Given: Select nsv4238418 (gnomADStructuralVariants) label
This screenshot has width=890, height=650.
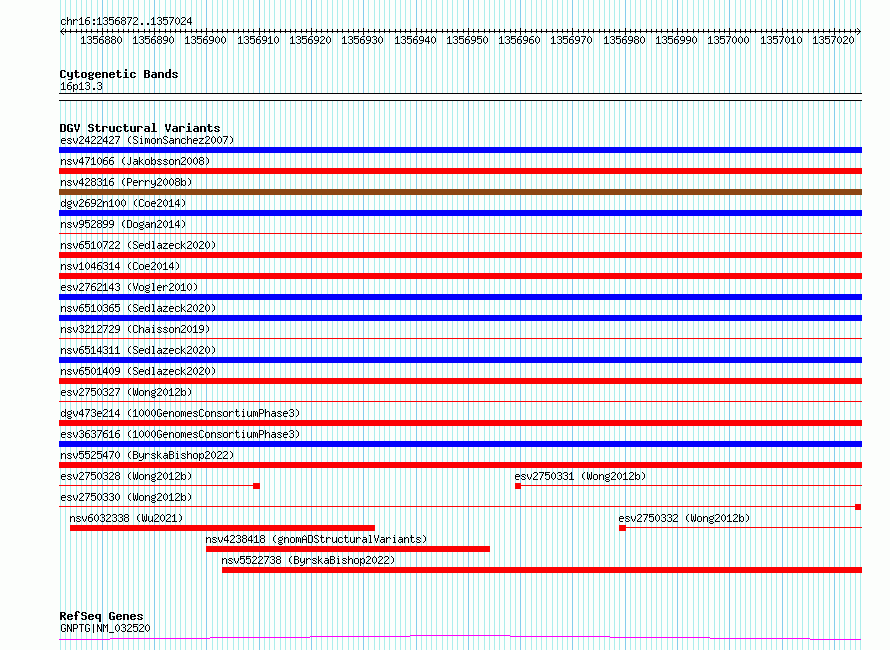Looking at the screenshot, I should click(316, 539).
